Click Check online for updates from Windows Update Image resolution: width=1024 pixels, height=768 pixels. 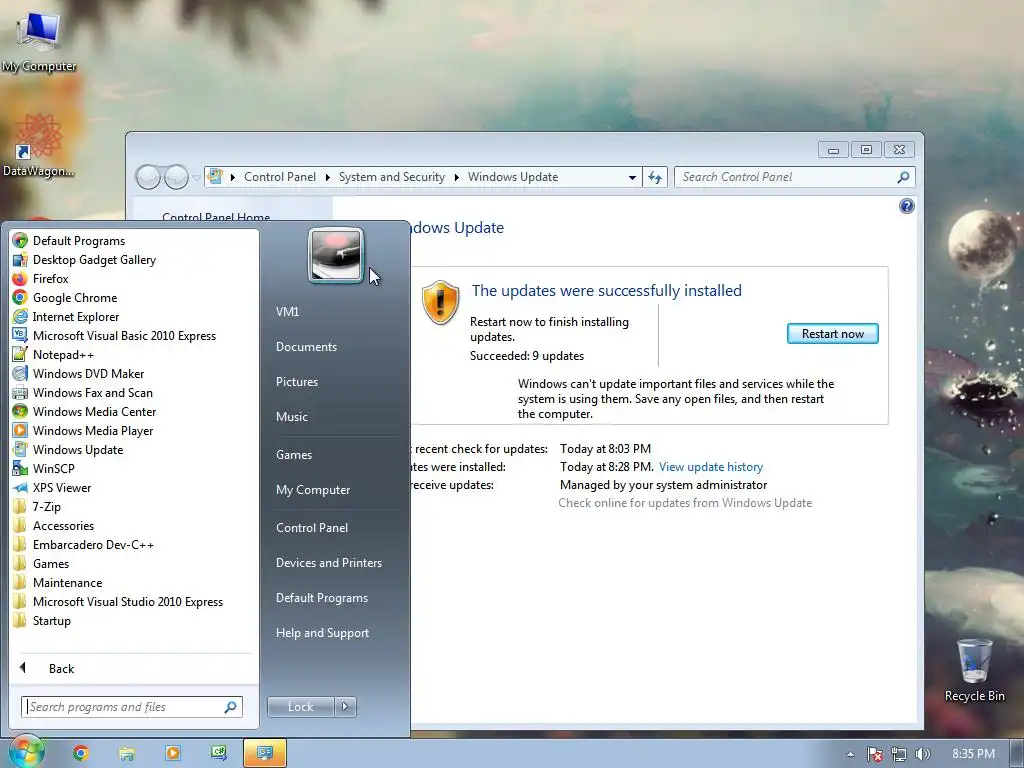coord(685,503)
